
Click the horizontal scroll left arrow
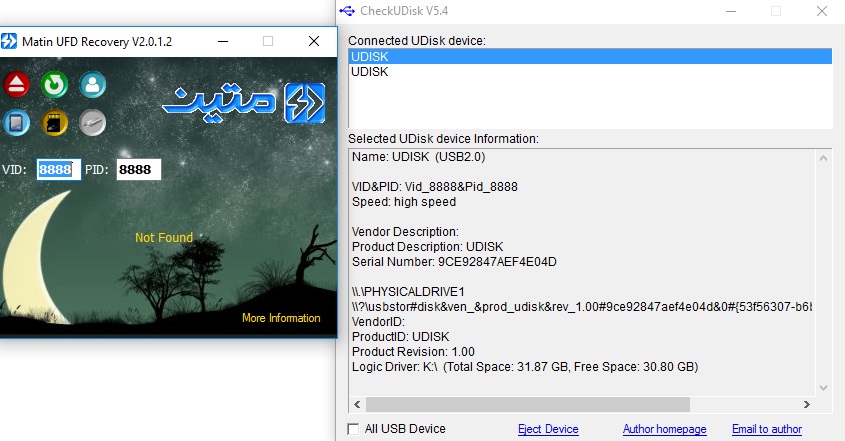[x=357, y=404]
